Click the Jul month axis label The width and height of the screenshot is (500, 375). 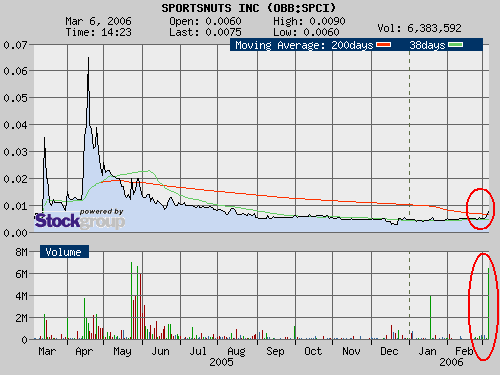point(198,351)
